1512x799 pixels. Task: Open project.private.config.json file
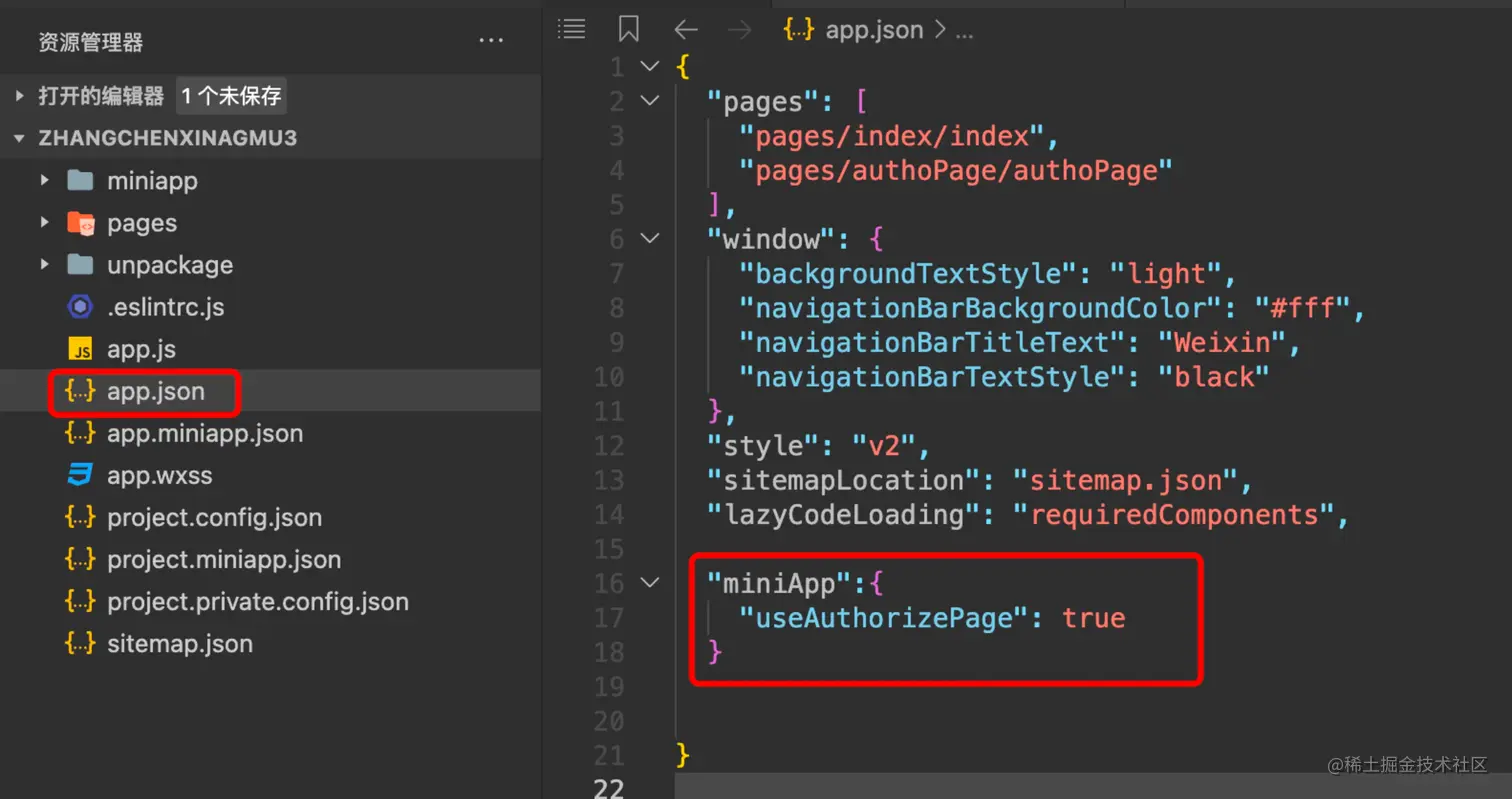pyautogui.click(x=258, y=601)
